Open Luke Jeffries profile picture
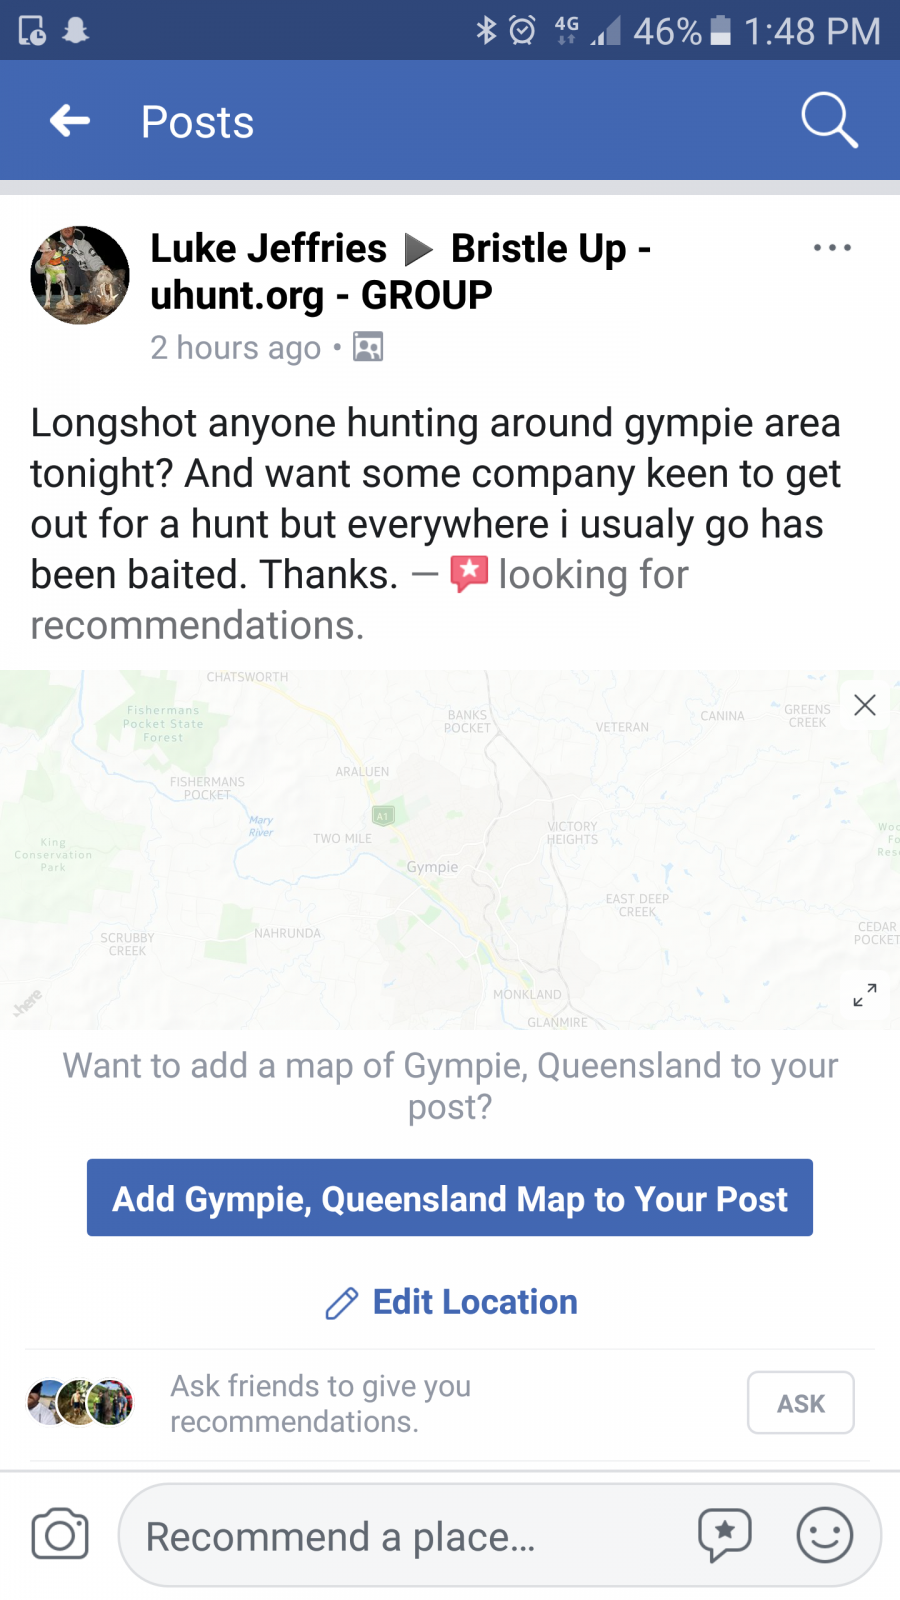The image size is (900, 1600). [x=80, y=275]
